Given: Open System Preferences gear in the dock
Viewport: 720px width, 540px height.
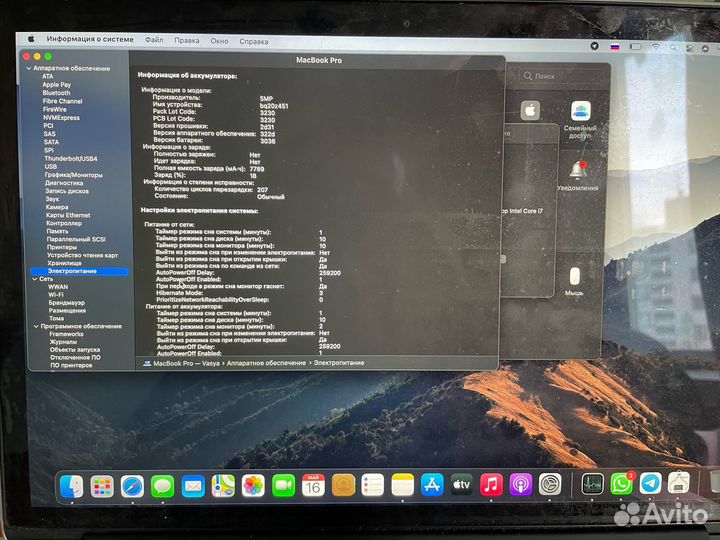Looking at the screenshot, I should click(550, 484).
